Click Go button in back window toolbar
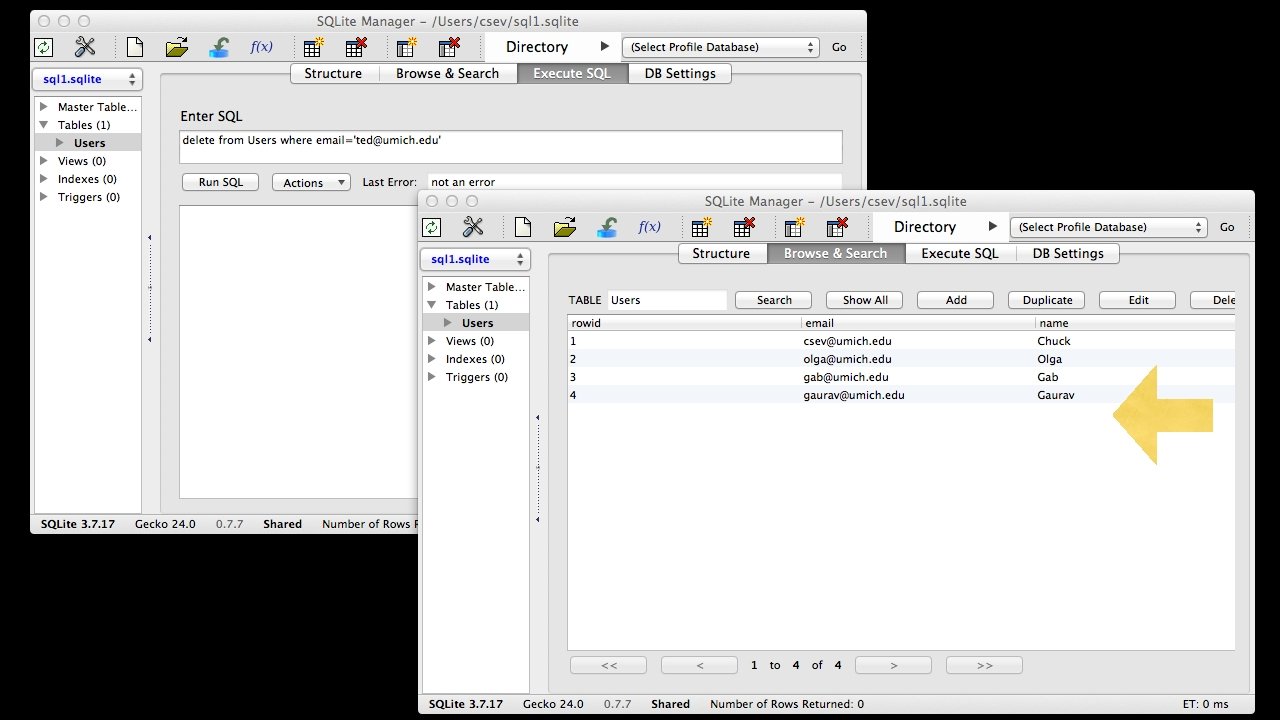This screenshot has height=720, width=1280. point(839,47)
